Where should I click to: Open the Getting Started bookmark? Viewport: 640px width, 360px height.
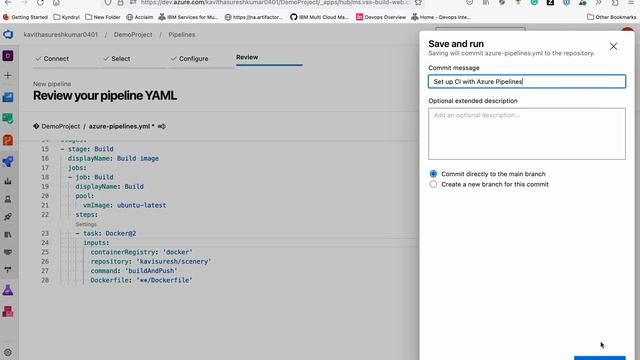pos(25,17)
